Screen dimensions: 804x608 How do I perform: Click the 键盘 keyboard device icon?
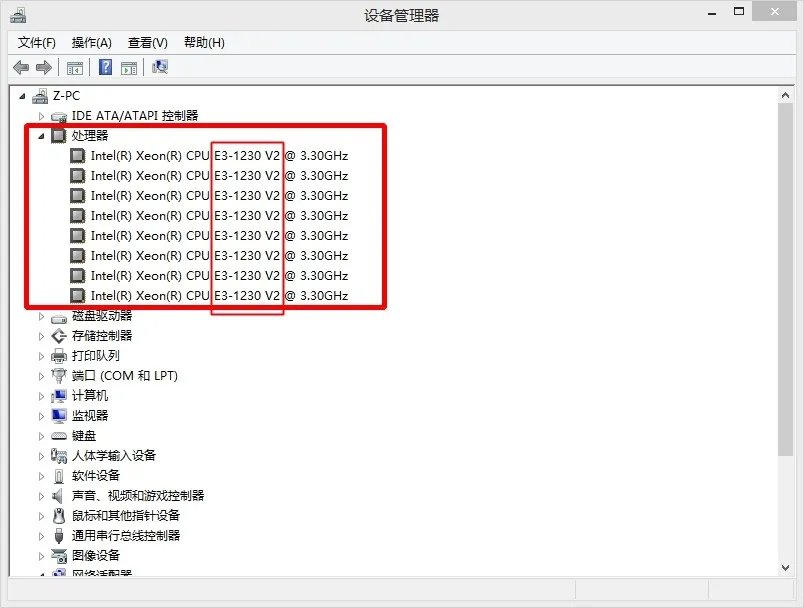click(59, 436)
